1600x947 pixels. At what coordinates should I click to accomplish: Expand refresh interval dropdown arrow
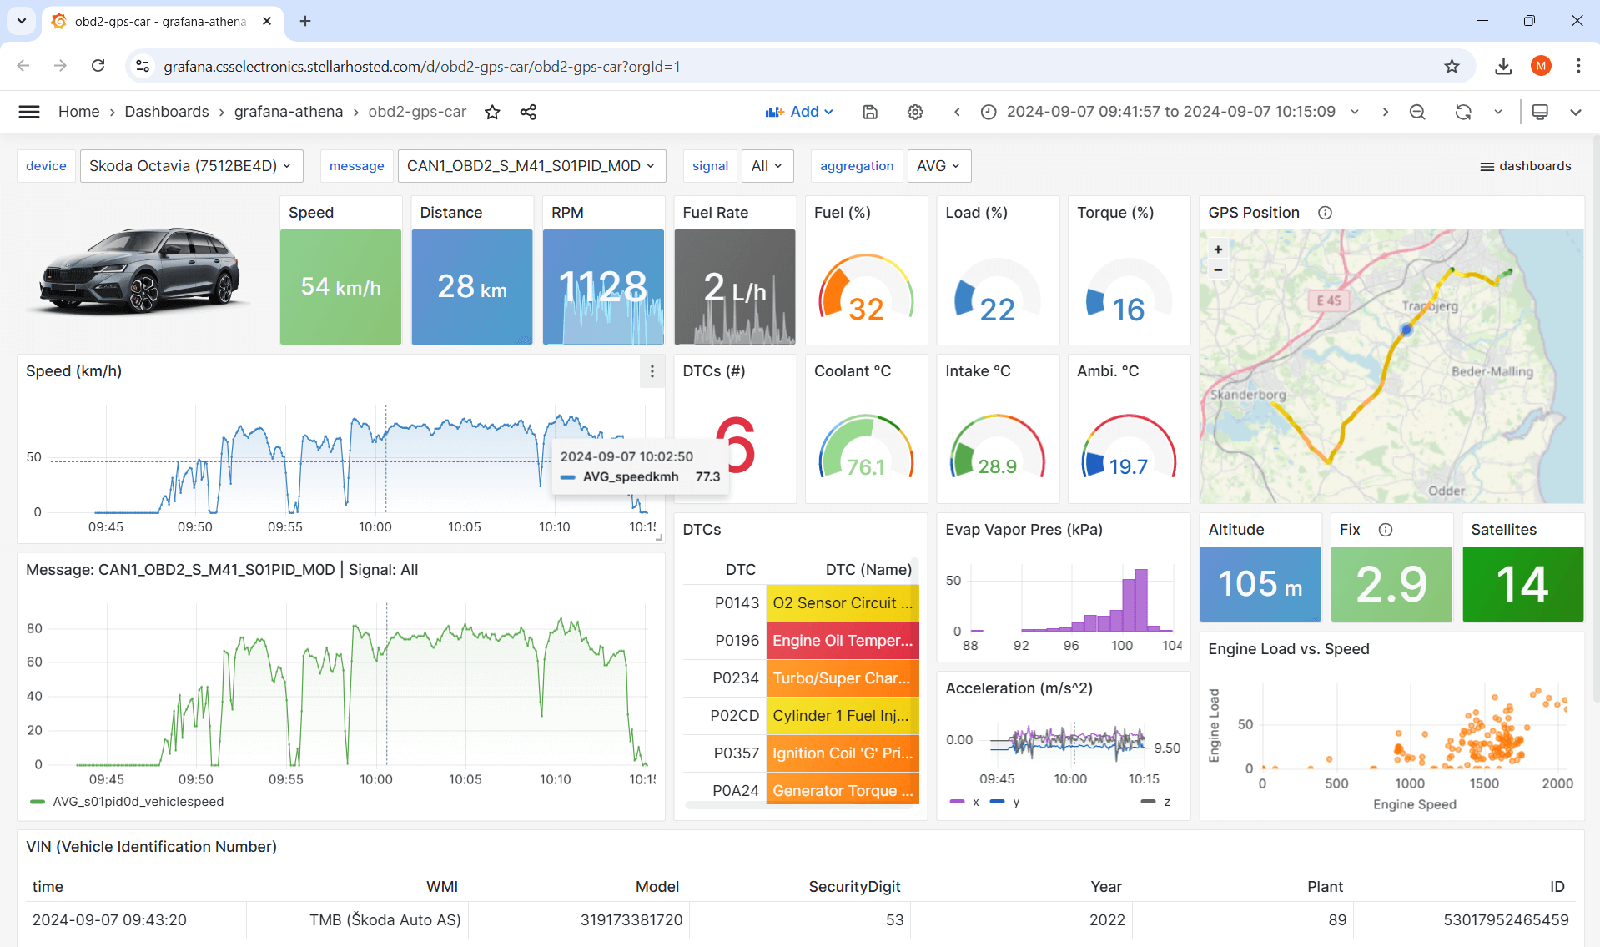pyautogui.click(x=1498, y=112)
